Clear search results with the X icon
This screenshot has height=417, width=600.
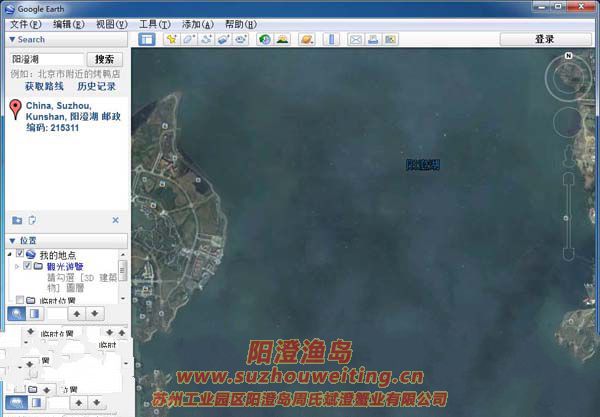point(115,220)
